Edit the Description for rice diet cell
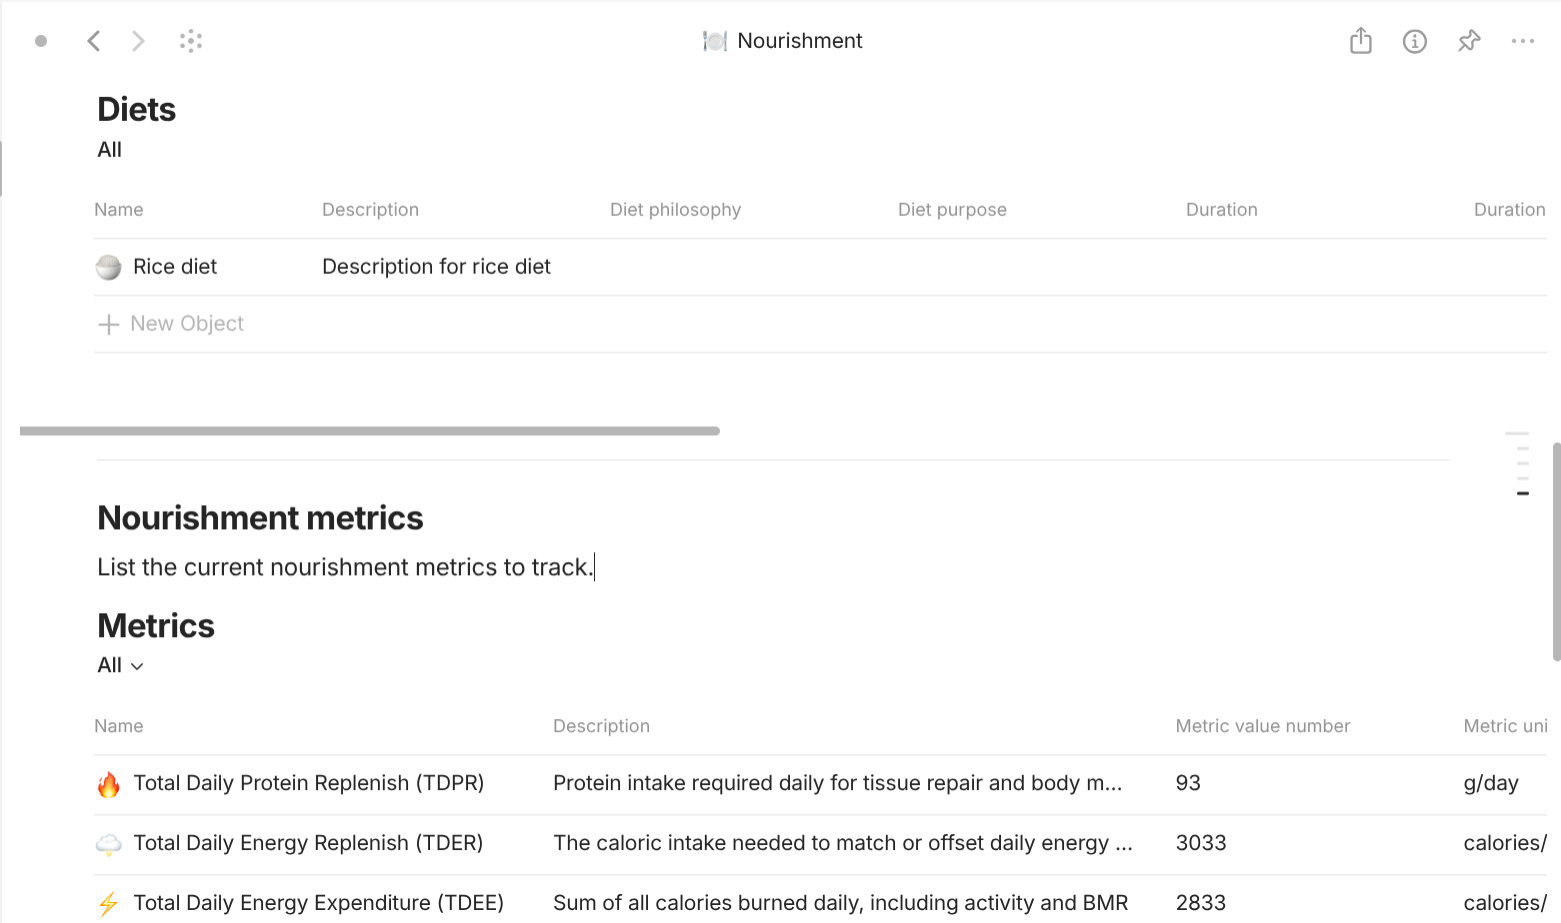The image size is (1561, 923). point(436,266)
